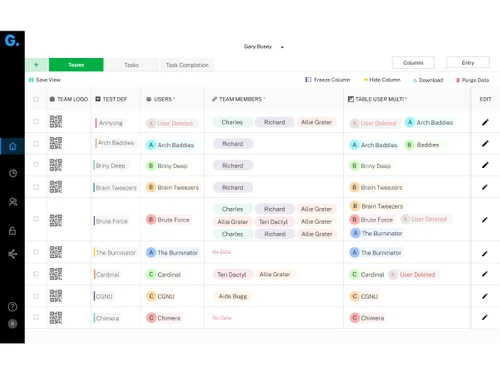The width and height of the screenshot is (500, 375).
Task: Check the CGNU row checkbox
Action: pyautogui.click(x=36, y=296)
